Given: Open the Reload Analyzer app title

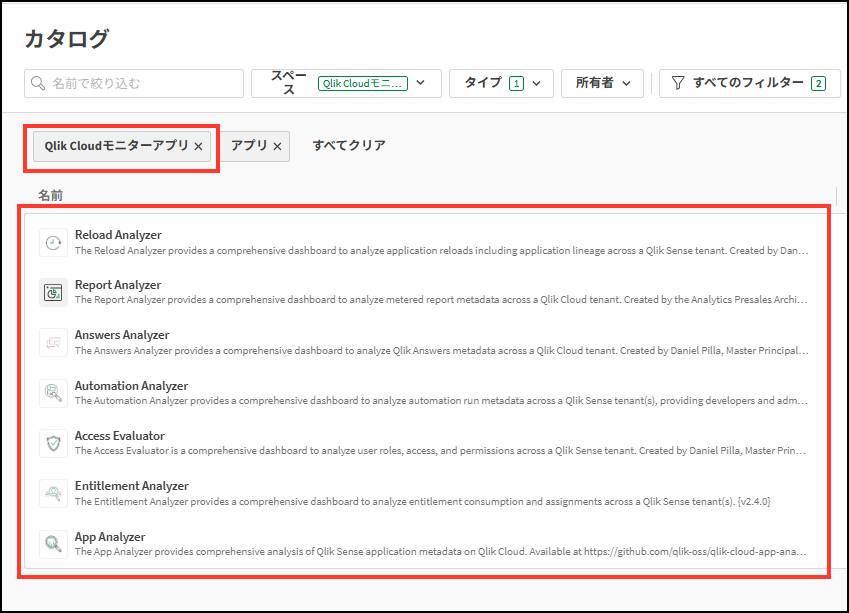Looking at the screenshot, I should point(118,235).
